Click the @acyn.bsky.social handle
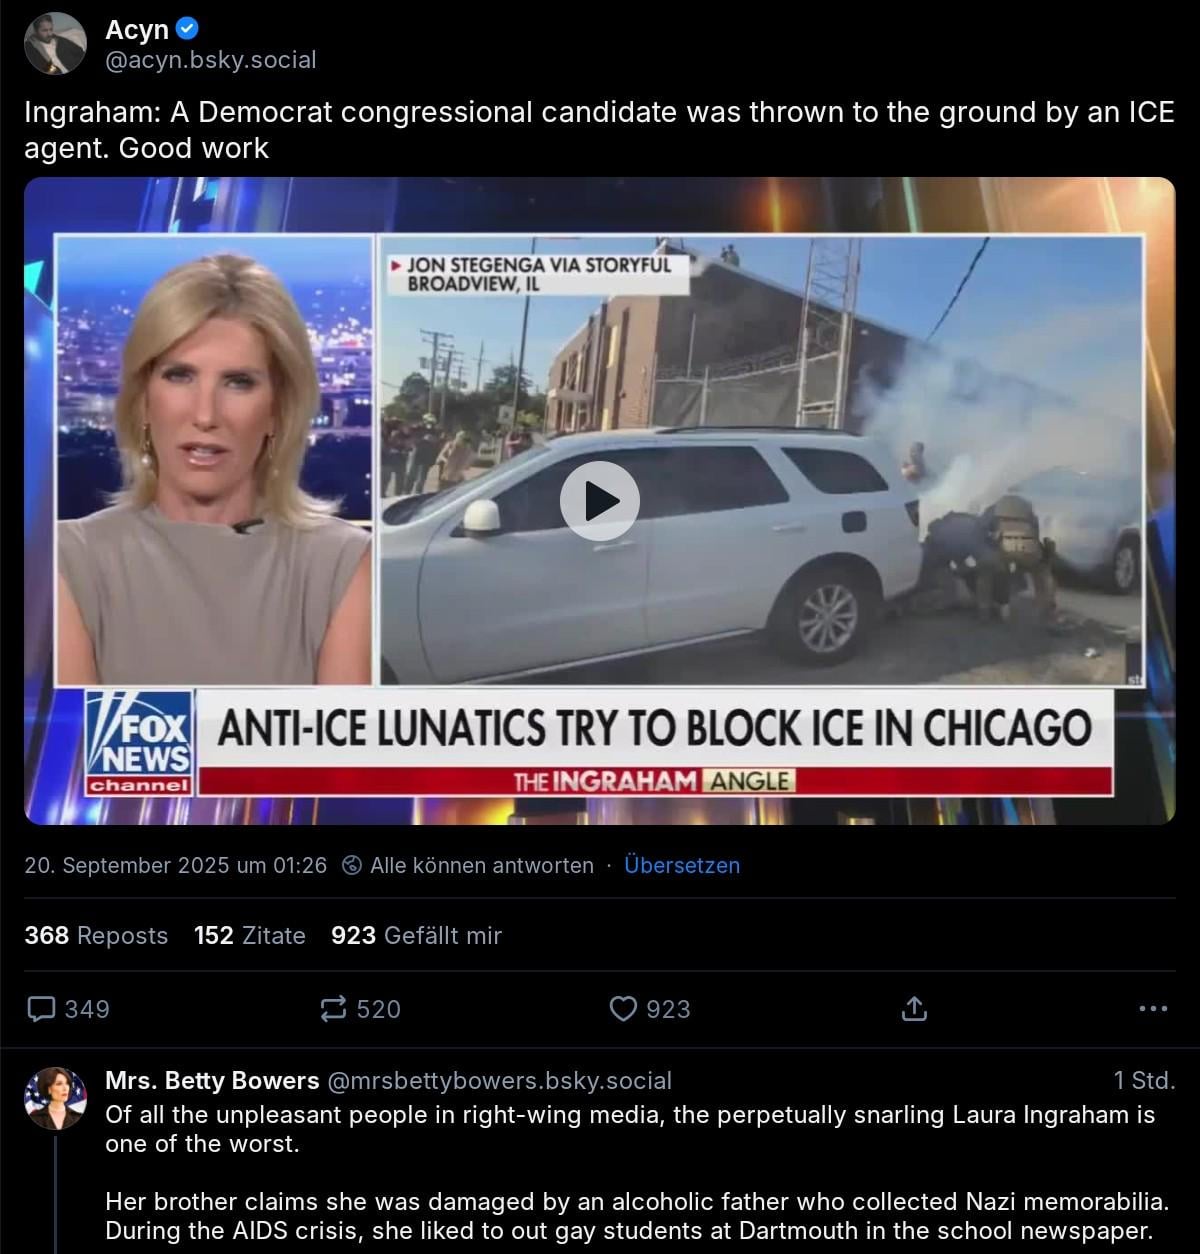 (x=211, y=60)
